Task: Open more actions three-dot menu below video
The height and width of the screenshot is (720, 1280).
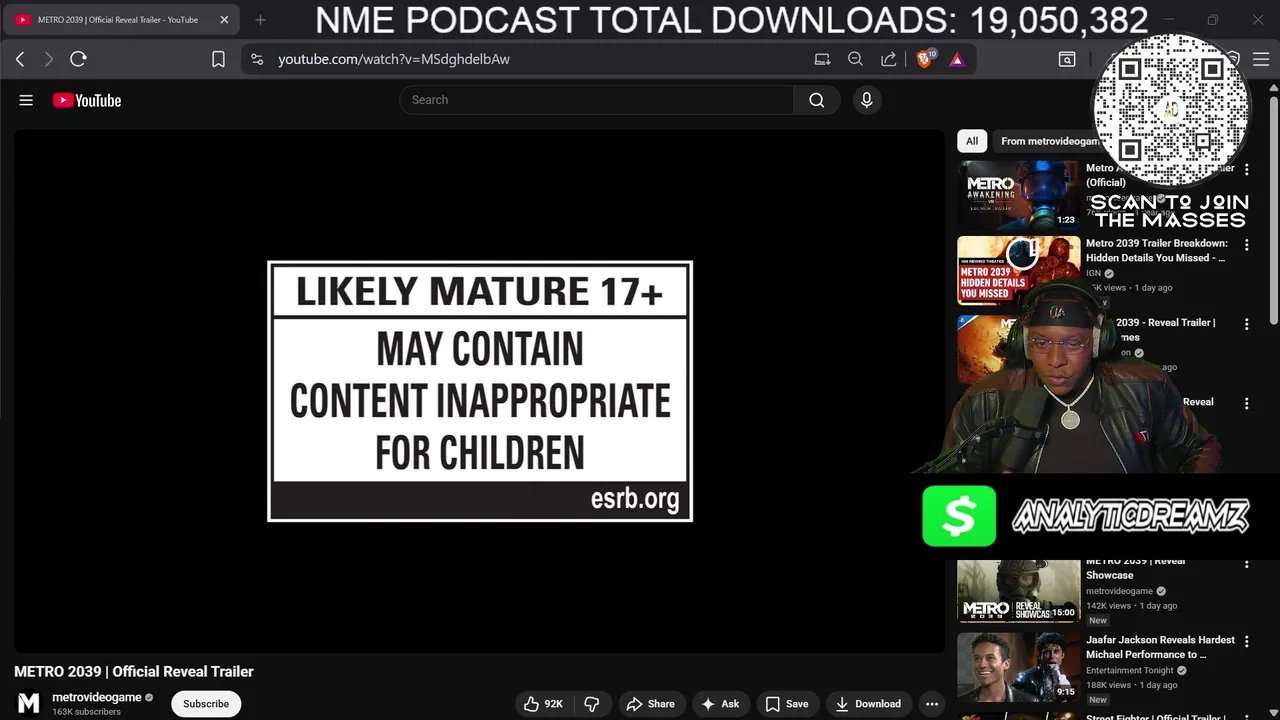Action: point(932,704)
